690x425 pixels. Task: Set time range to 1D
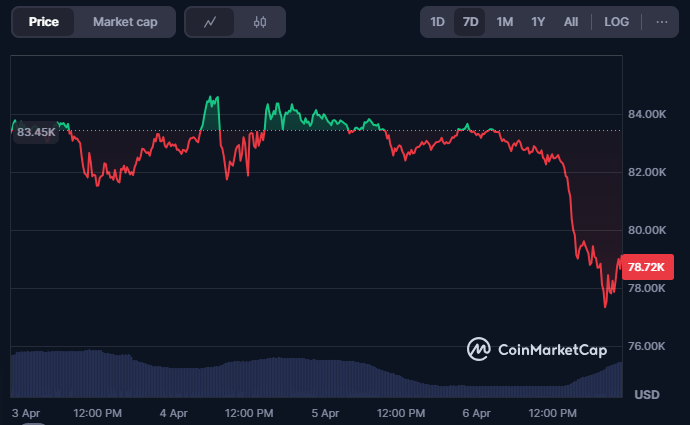pos(437,22)
